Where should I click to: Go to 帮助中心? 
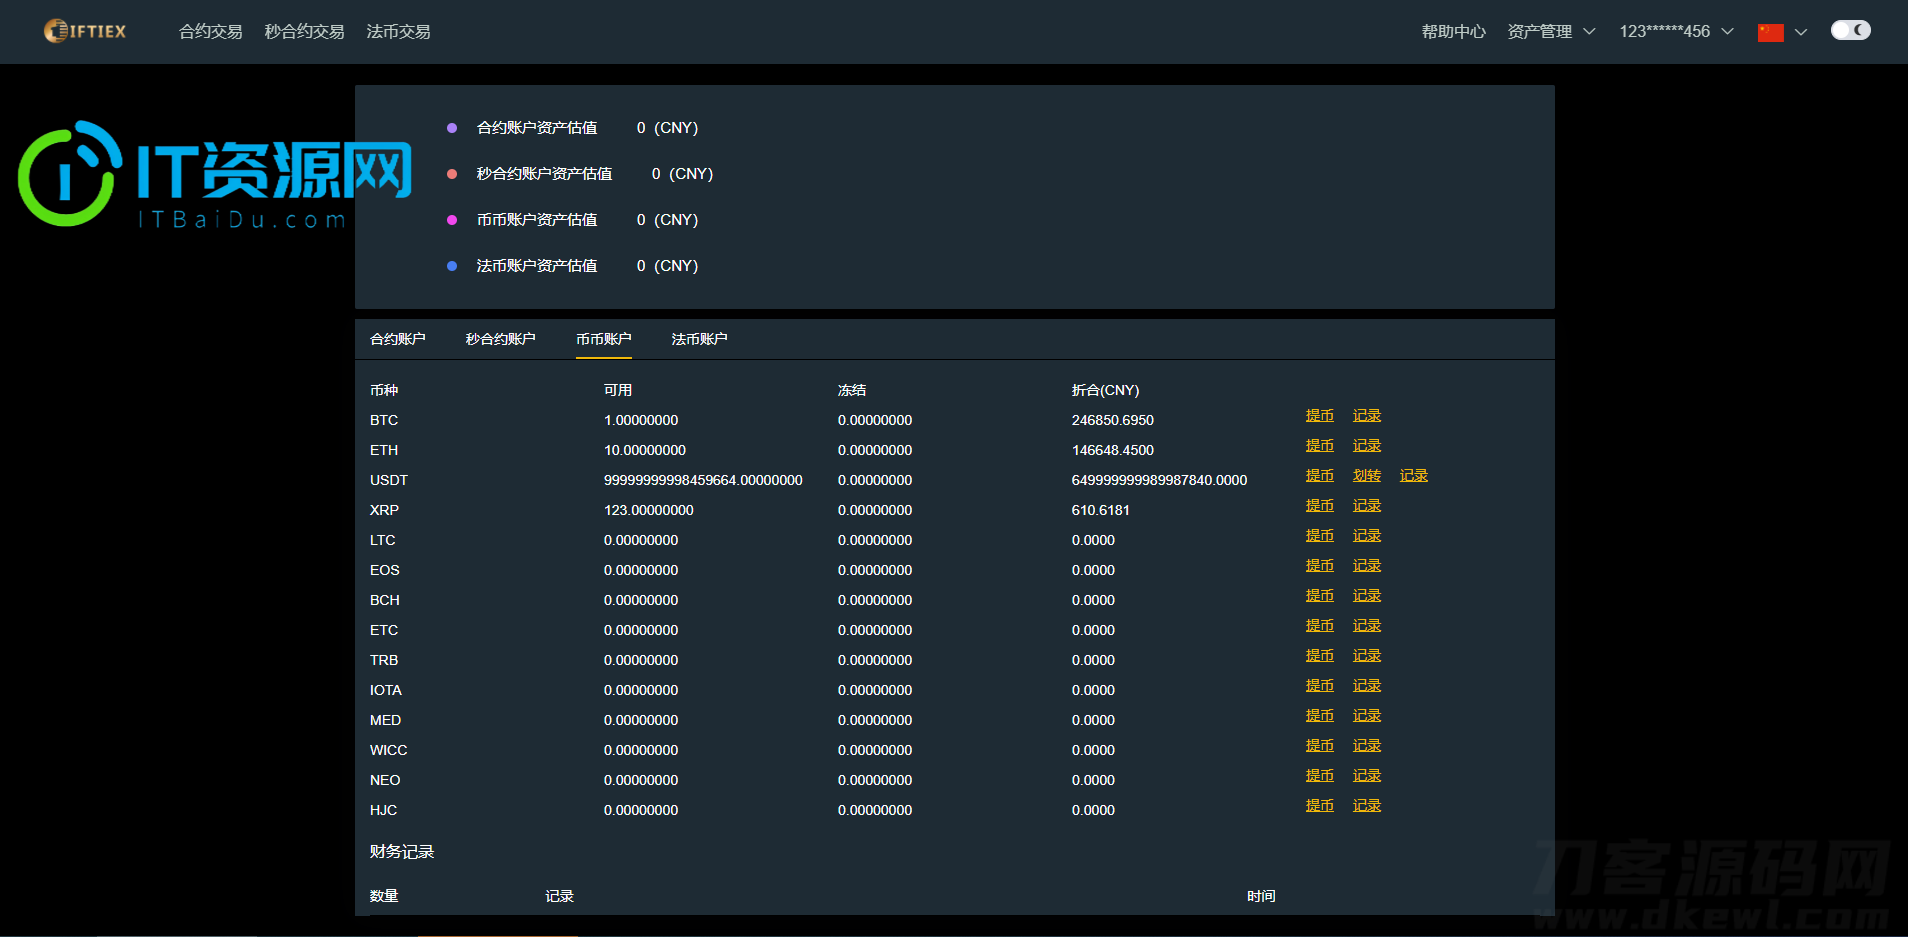pyautogui.click(x=1453, y=32)
